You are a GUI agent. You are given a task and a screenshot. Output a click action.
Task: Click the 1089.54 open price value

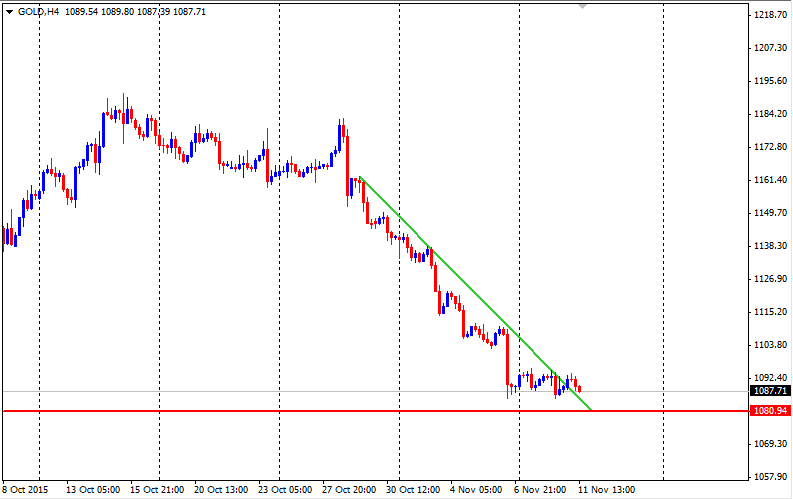[x=81, y=12]
